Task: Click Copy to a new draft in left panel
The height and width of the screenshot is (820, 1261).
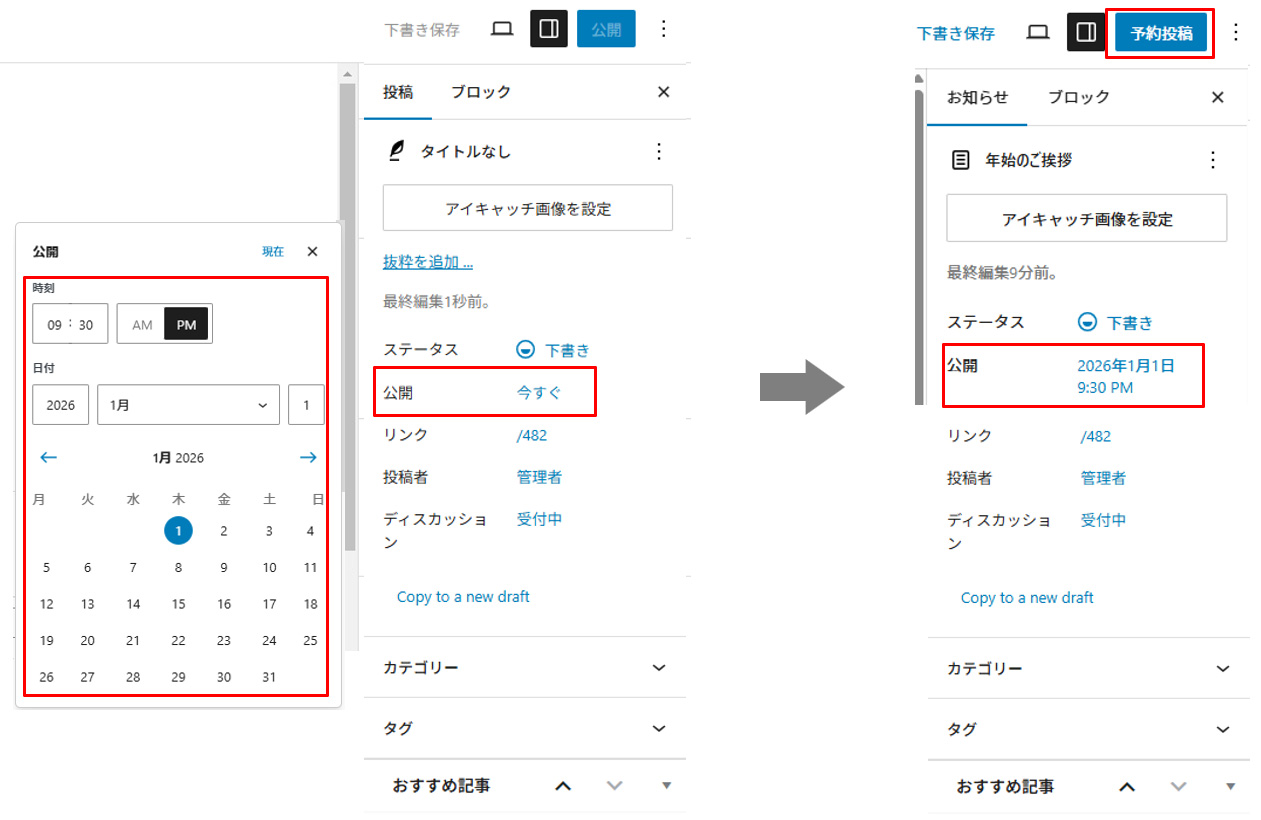Action: tap(463, 596)
